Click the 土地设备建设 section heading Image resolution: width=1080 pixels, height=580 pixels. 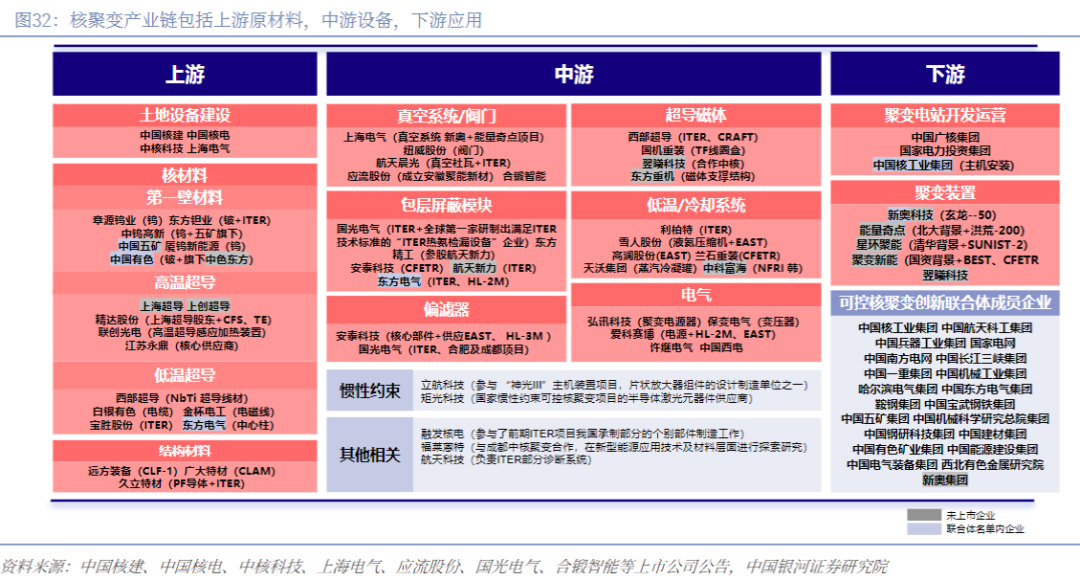pyautogui.click(x=185, y=115)
